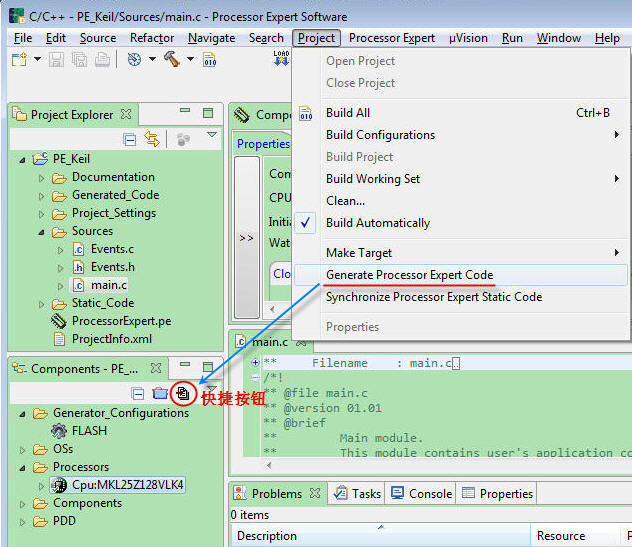Click the folder icon in the Components view toolbar
This screenshot has width=632, height=547.
[160, 393]
